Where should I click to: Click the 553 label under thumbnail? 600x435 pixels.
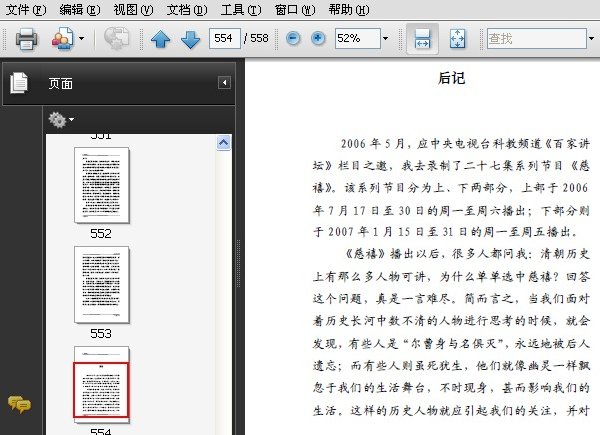101,333
